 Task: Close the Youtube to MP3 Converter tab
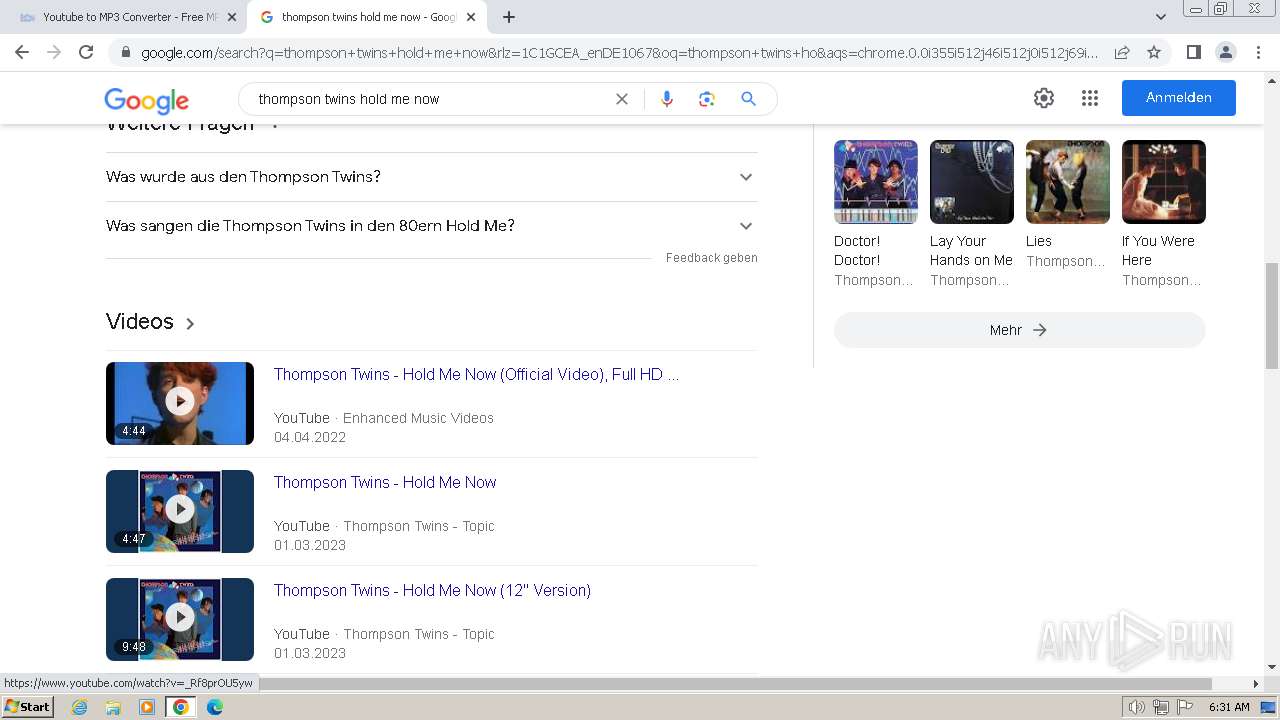[232, 17]
